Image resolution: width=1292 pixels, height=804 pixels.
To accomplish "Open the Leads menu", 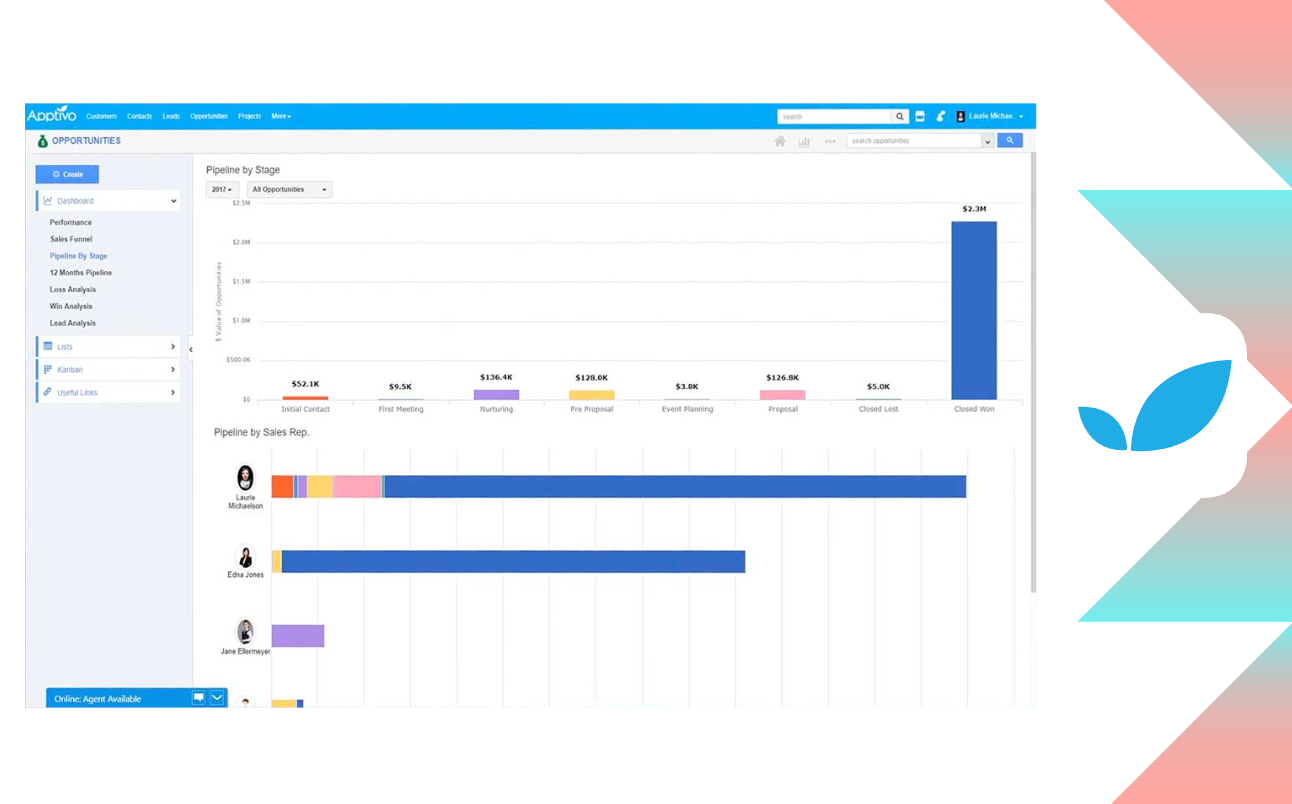I will pos(171,116).
